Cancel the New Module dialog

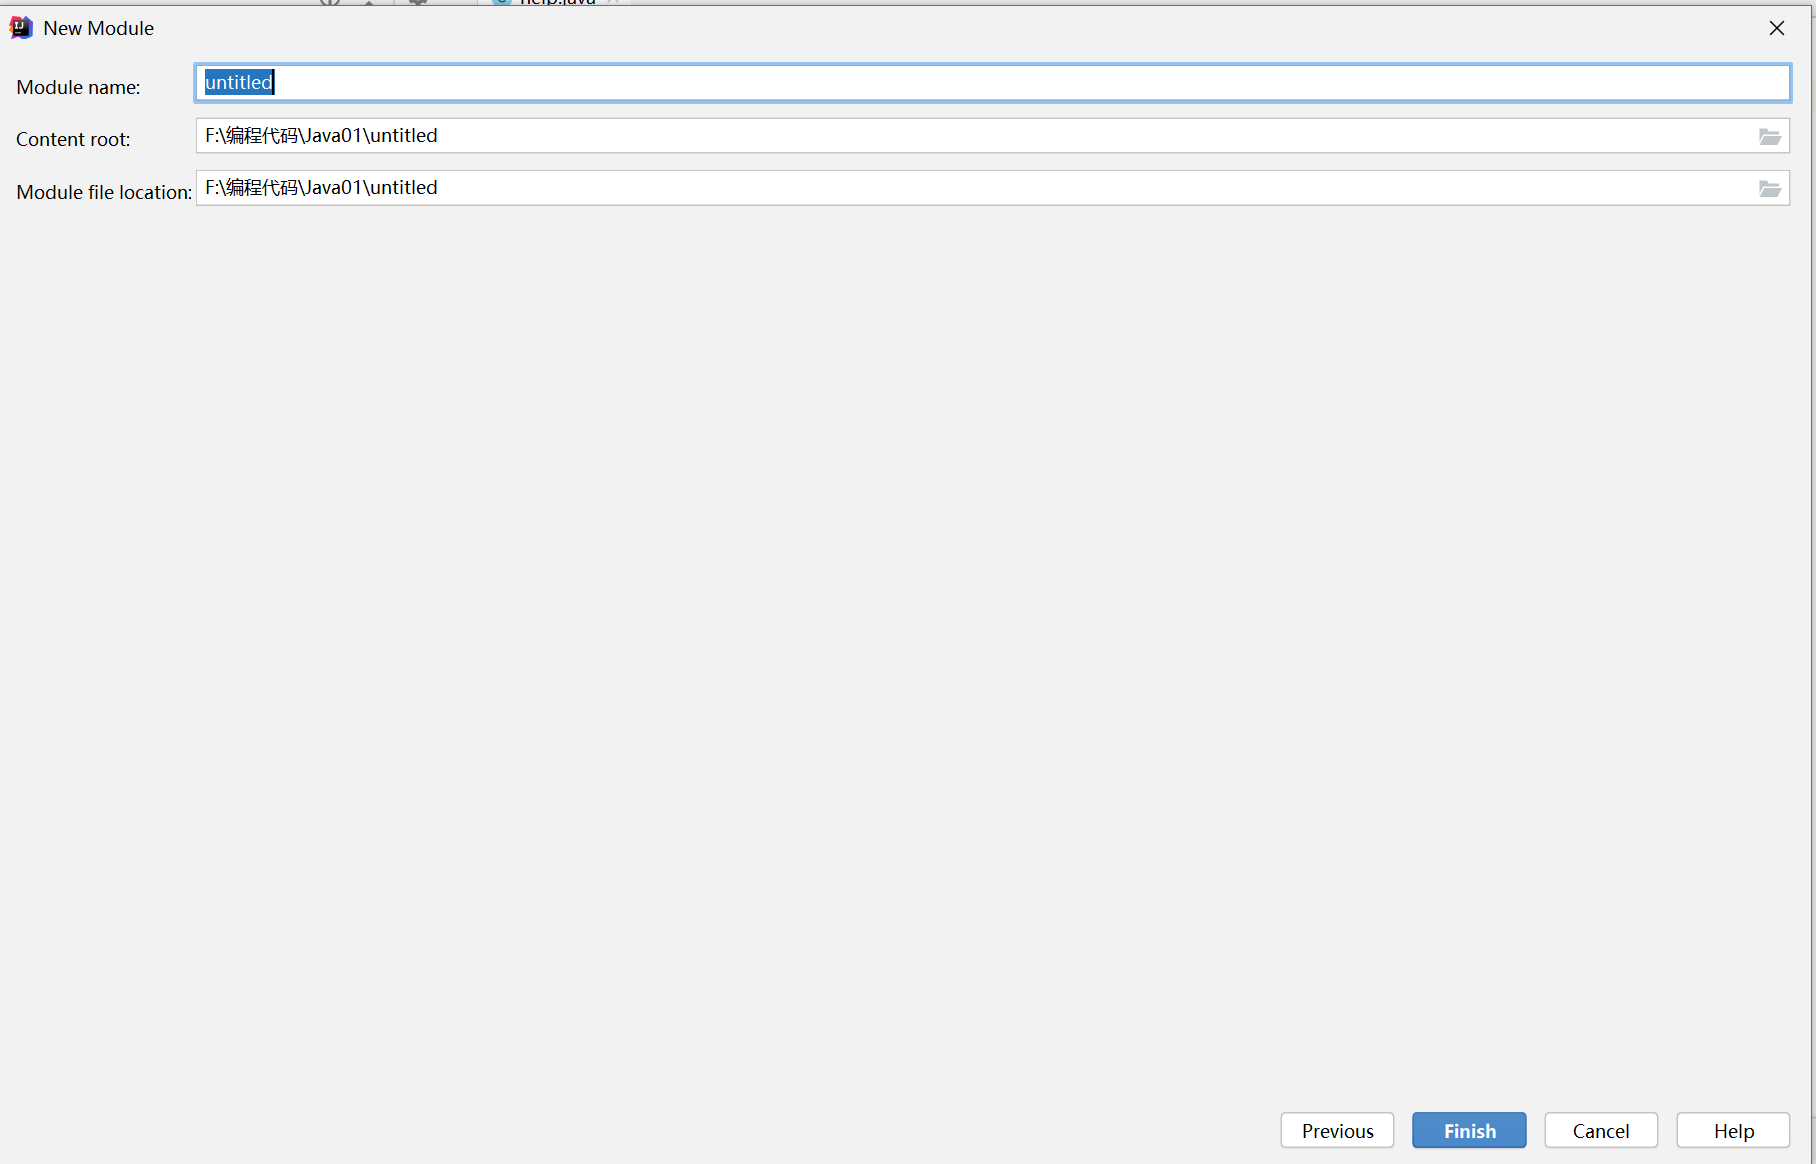click(1601, 1131)
